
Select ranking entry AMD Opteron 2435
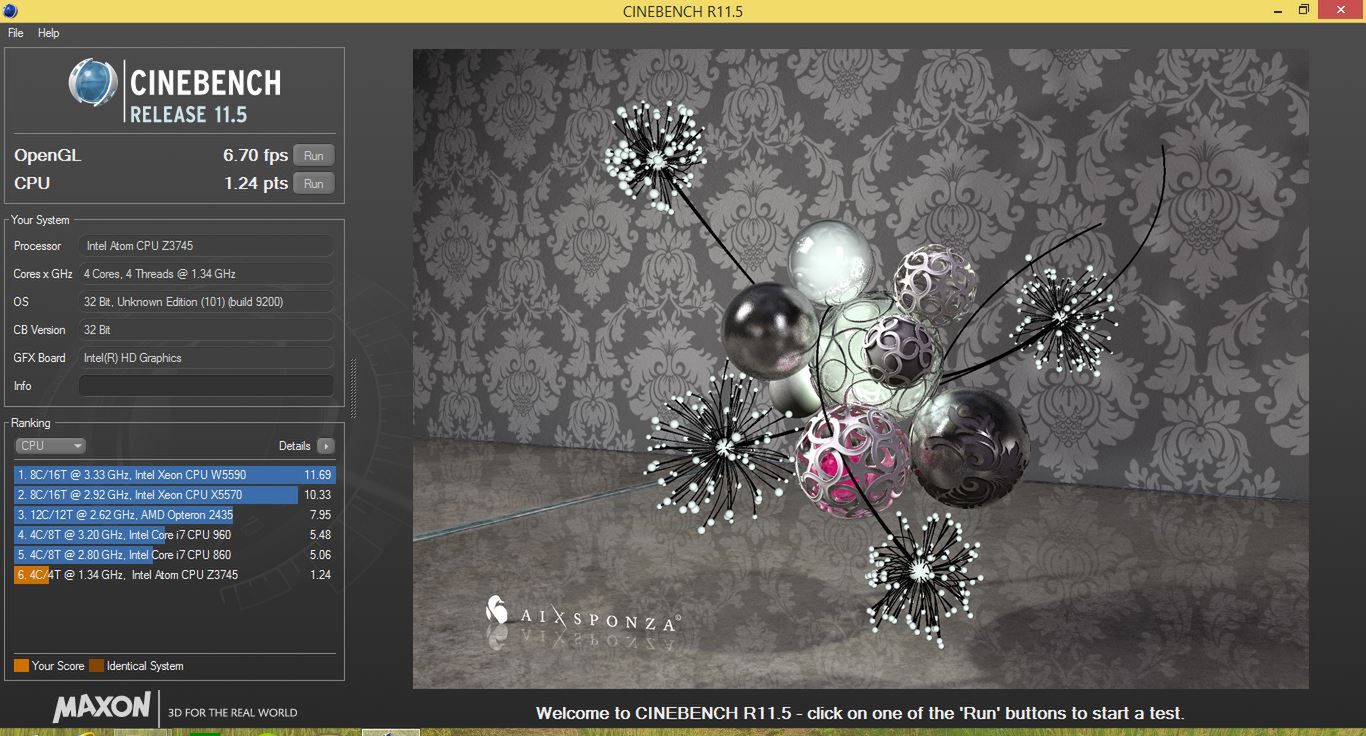tap(174, 515)
